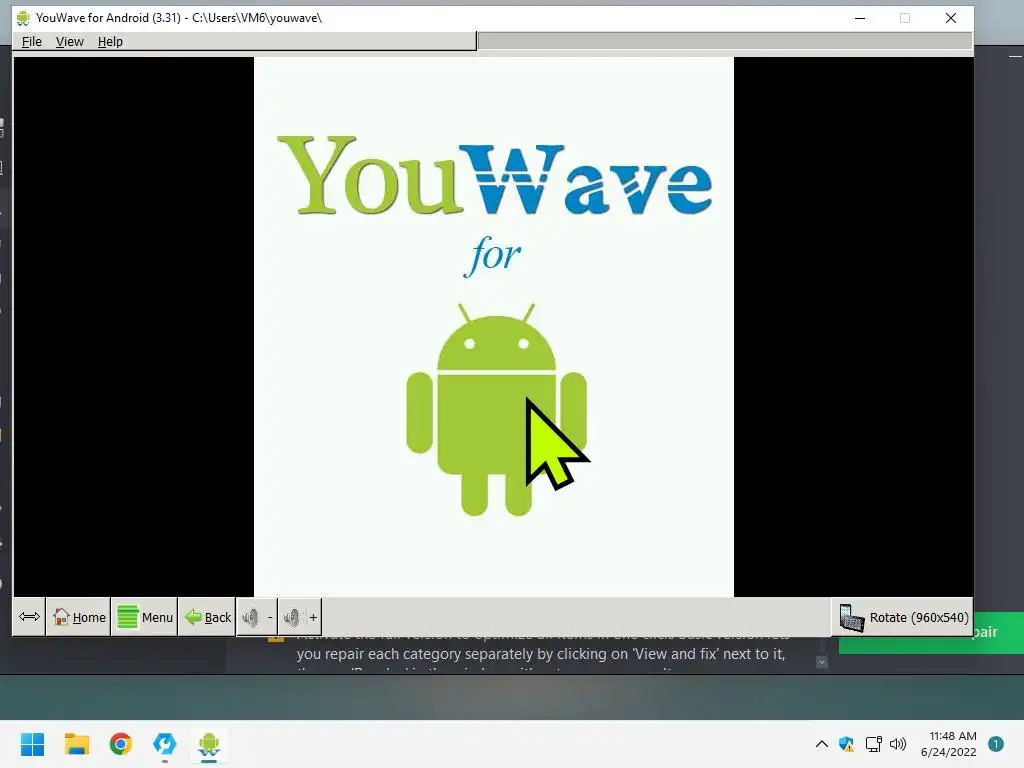This screenshot has height=768, width=1024.
Task: Decrease the emulator volume
Action: point(257,616)
